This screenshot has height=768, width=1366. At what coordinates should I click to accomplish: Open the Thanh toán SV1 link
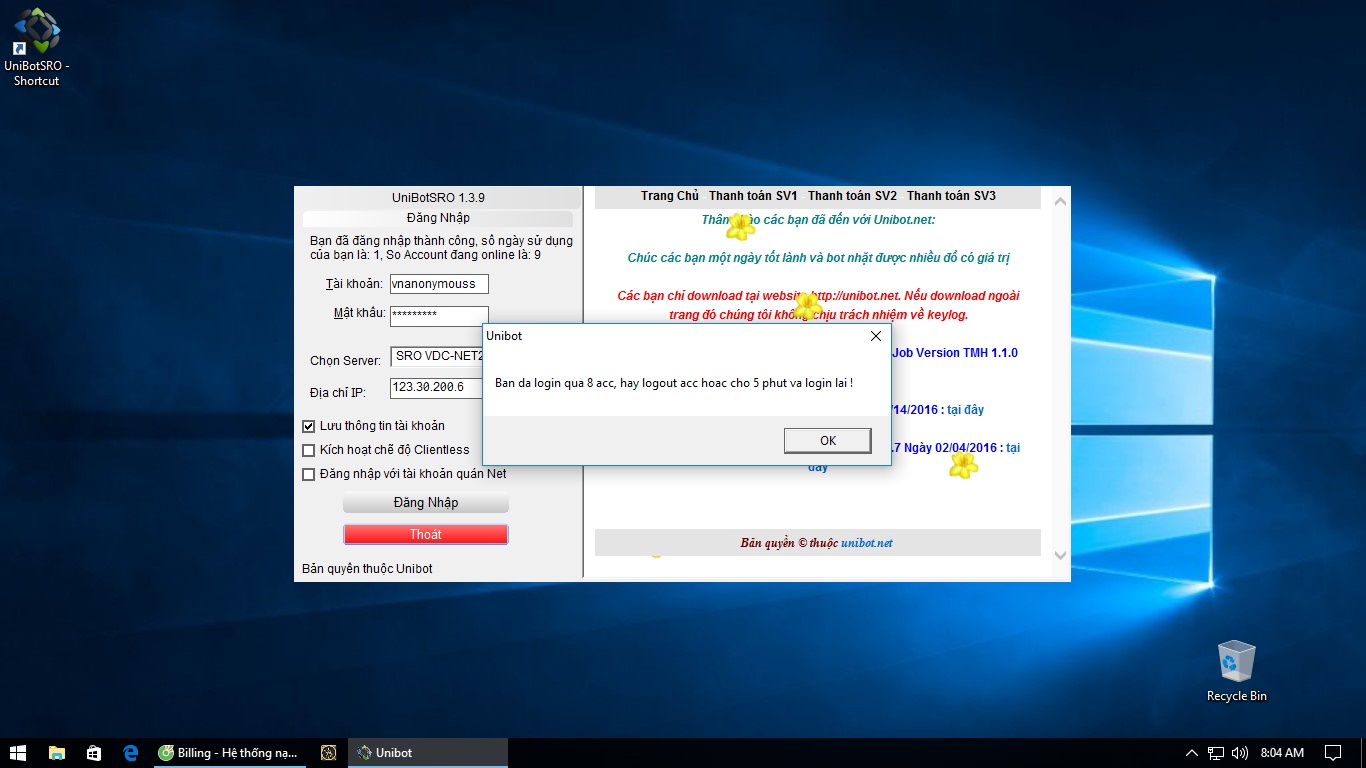753,196
